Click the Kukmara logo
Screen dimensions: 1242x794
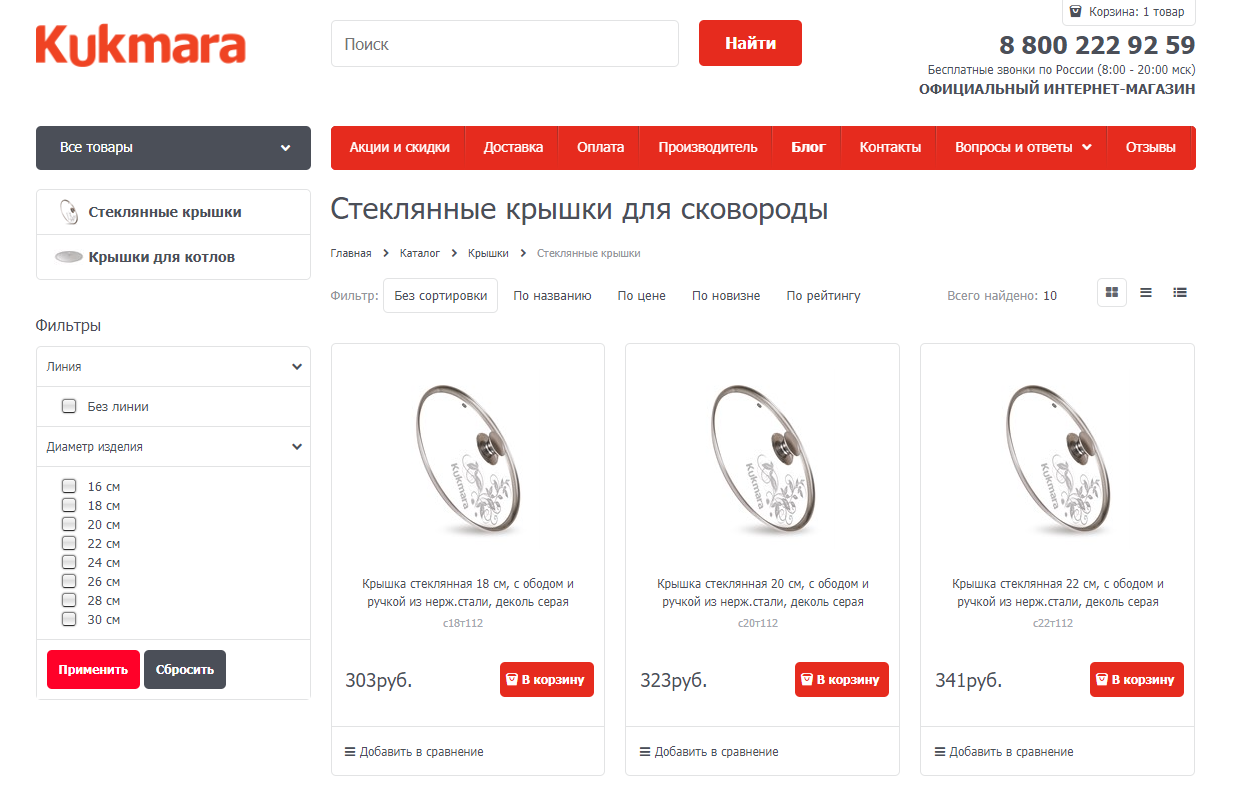tap(141, 45)
